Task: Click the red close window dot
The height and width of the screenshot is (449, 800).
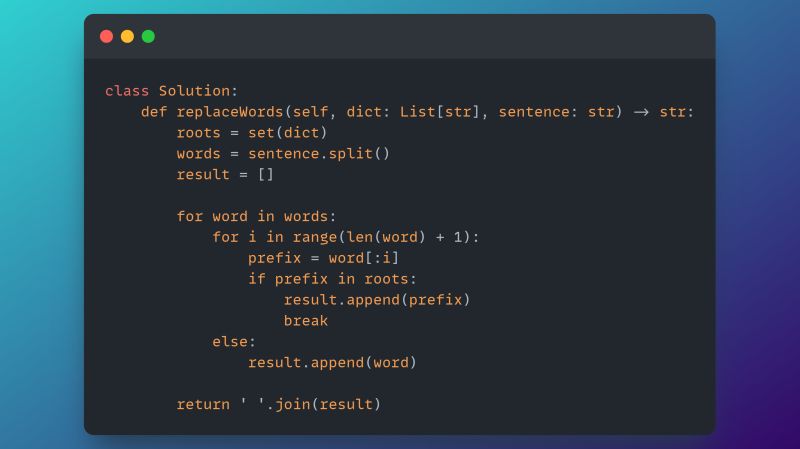Action: point(106,37)
